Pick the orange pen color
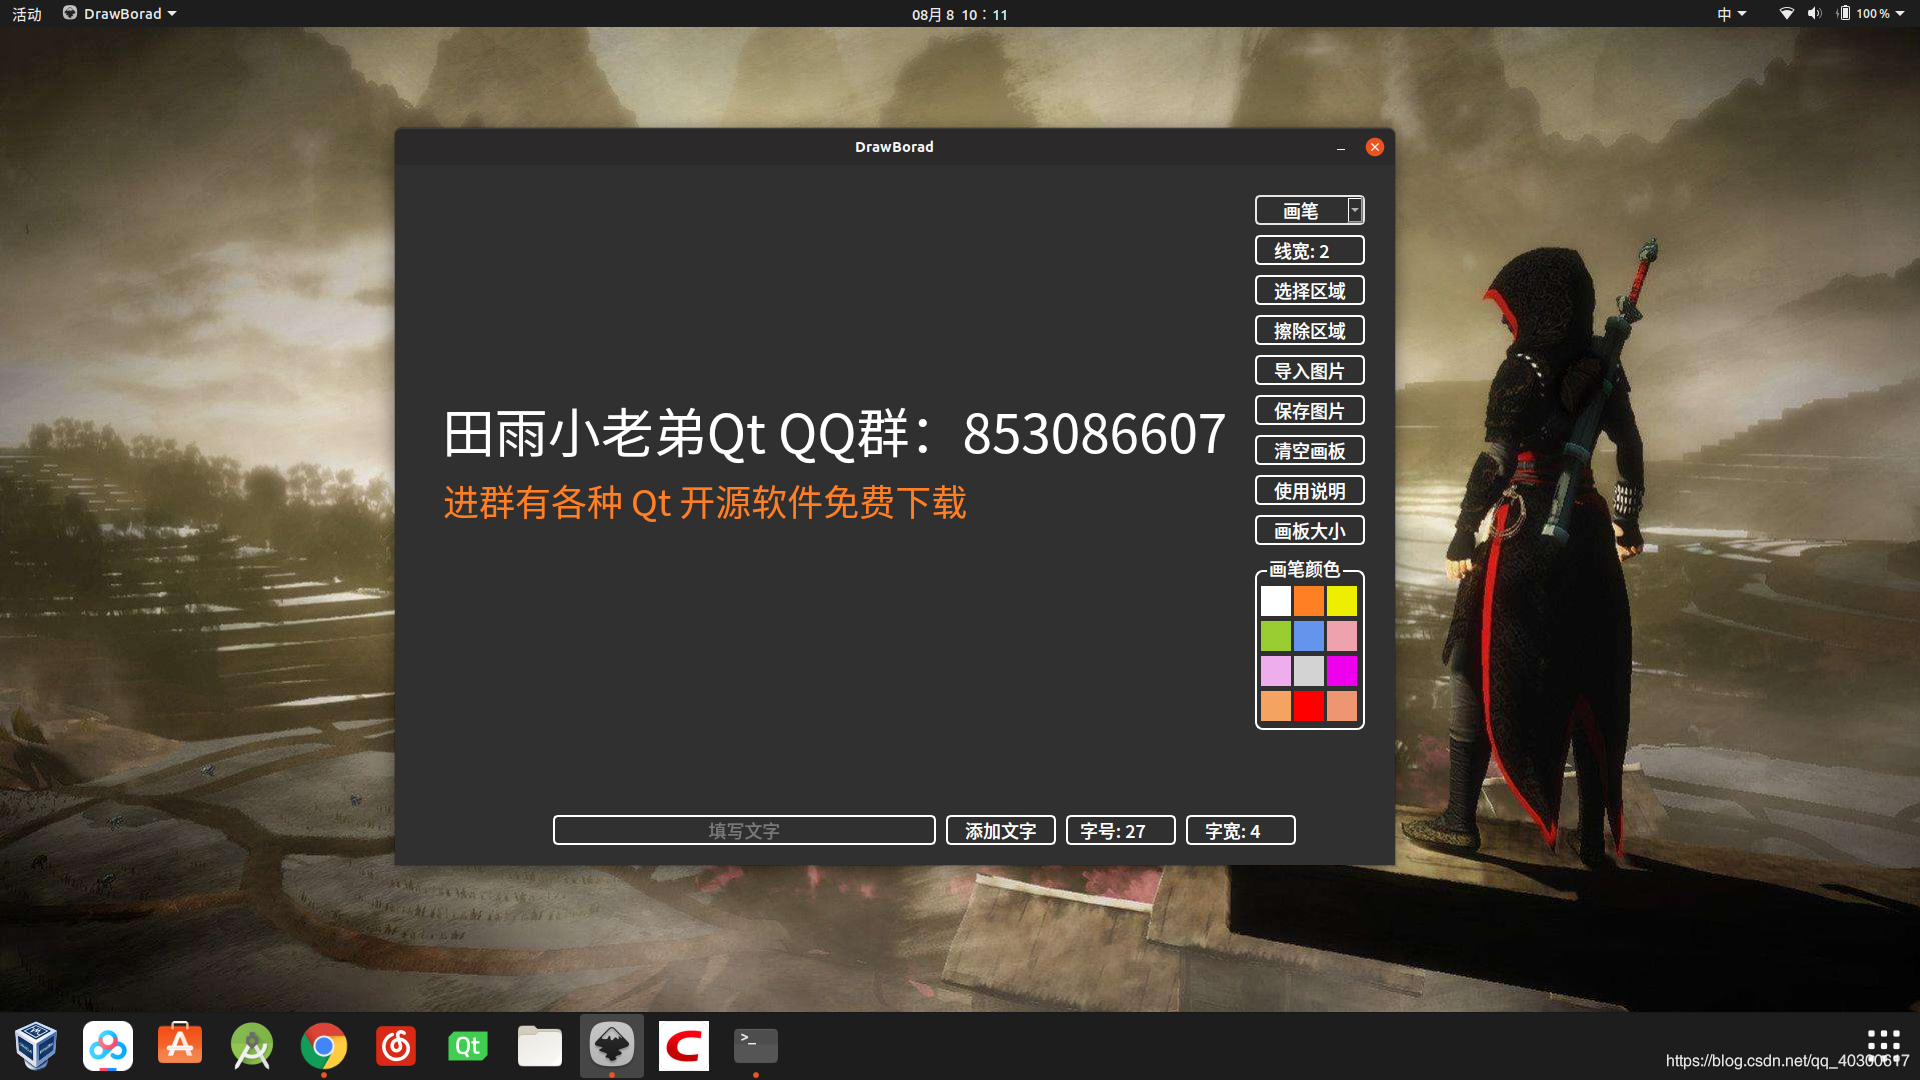Viewport: 1920px width, 1080px height. pos(1308,600)
